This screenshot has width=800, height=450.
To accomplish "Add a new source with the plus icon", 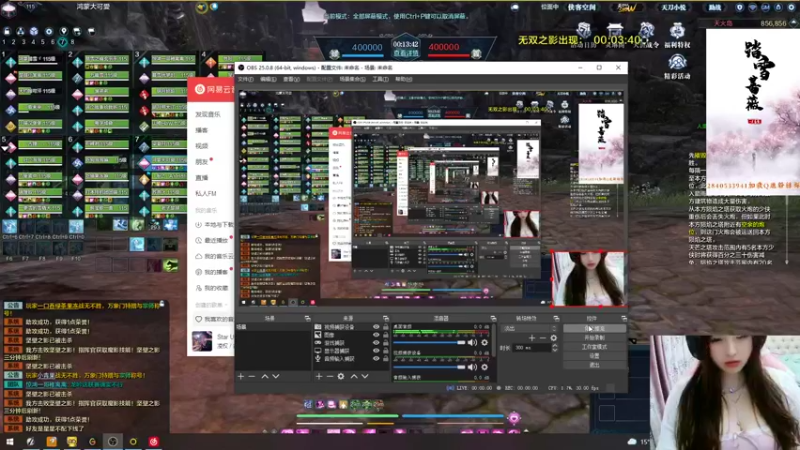I will click(319, 376).
